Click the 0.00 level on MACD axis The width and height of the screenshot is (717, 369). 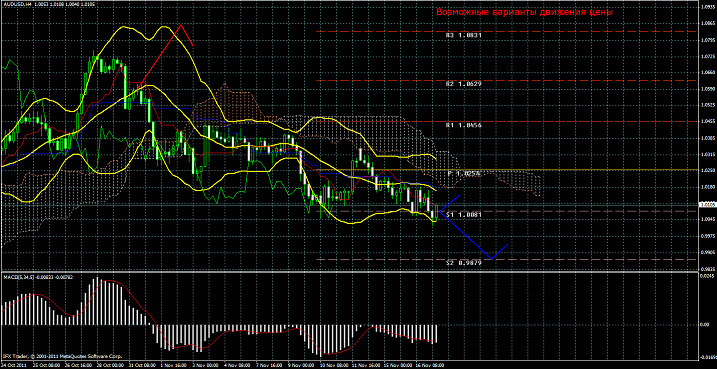(x=707, y=324)
